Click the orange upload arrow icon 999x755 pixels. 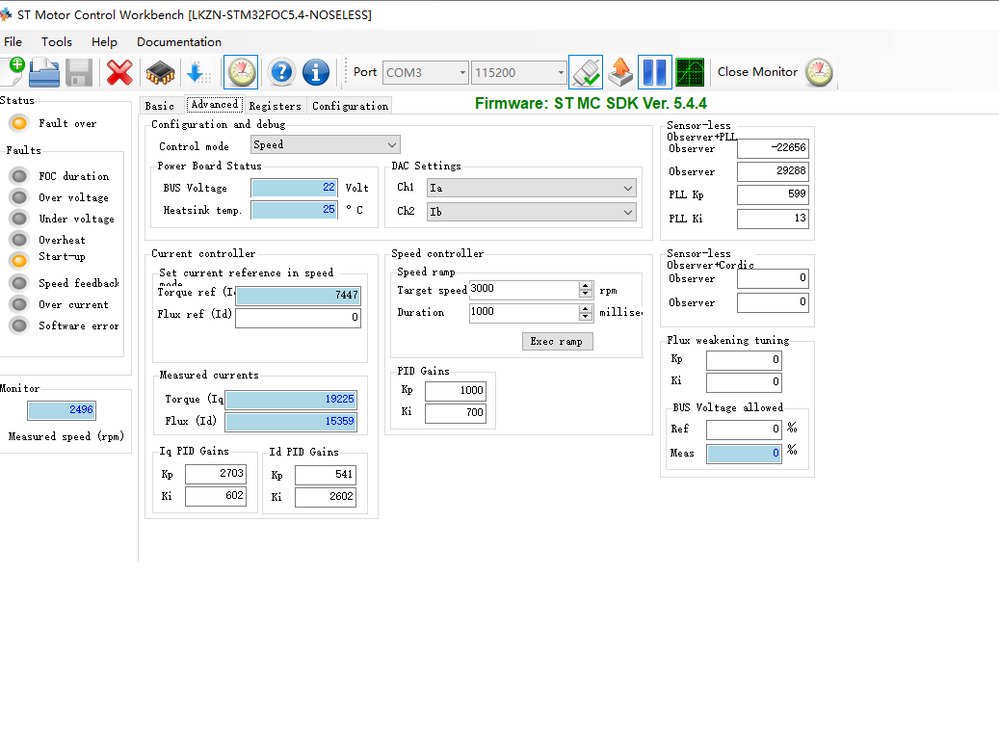(620, 72)
